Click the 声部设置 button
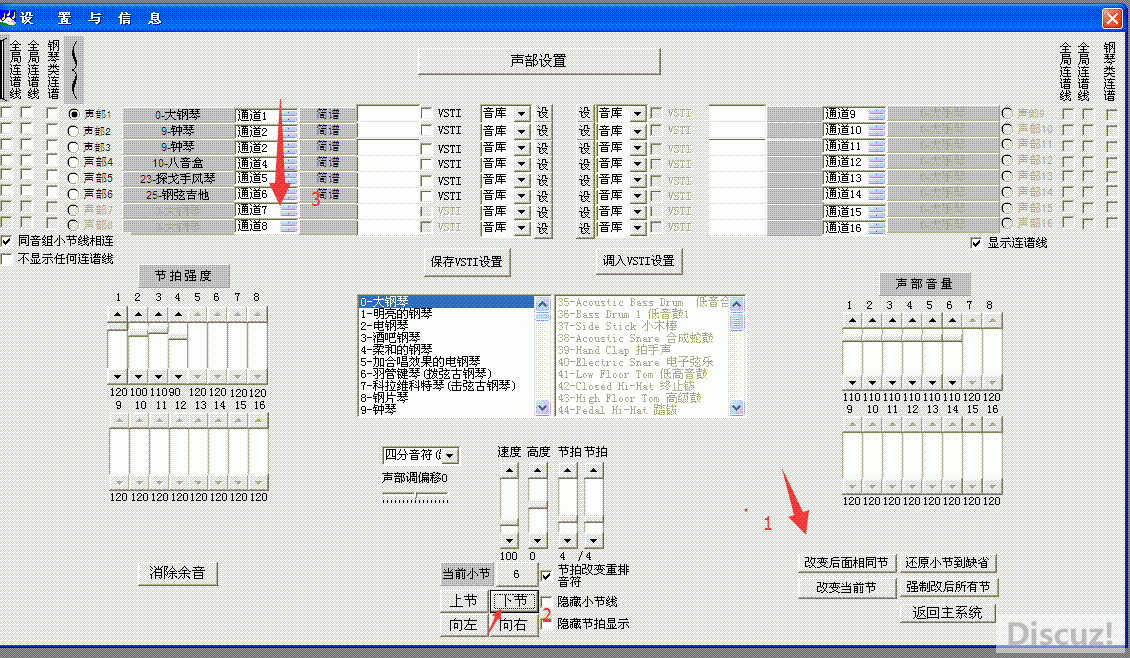The height and width of the screenshot is (658, 1130). click(539, 61)
